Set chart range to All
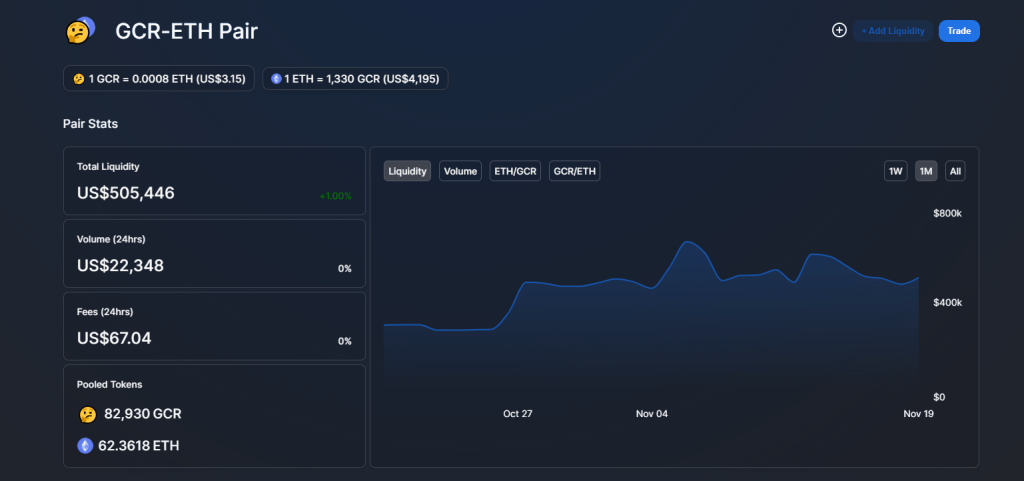This screenshot has height=481, width=1024. [955, 171]
